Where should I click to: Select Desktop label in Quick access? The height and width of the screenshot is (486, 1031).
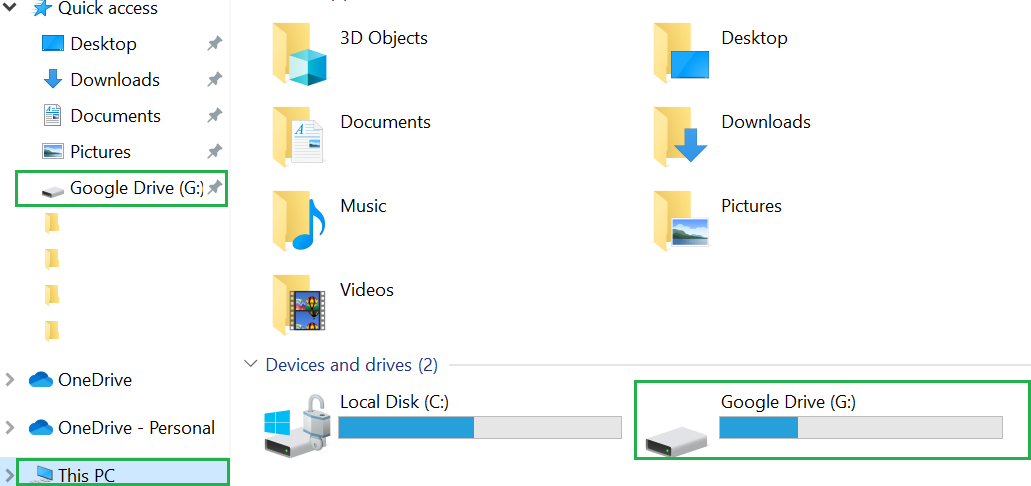(103, 44)
